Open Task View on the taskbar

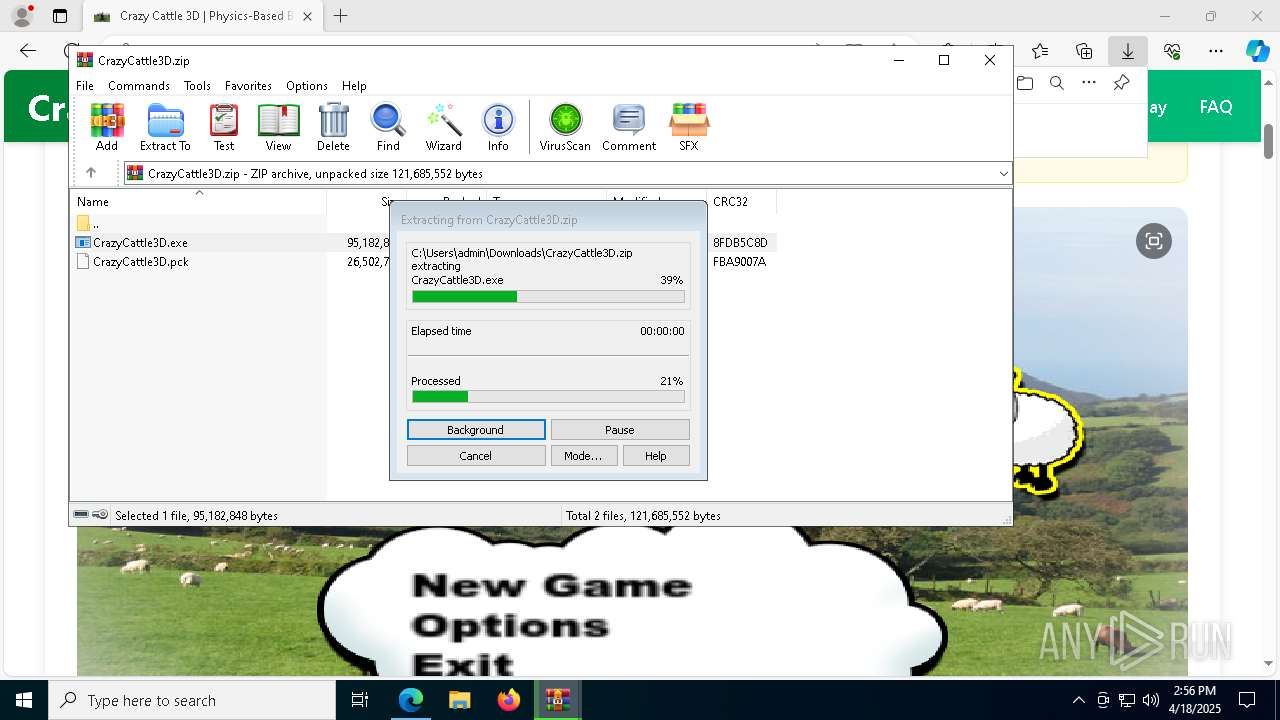[x=360, y=700]
